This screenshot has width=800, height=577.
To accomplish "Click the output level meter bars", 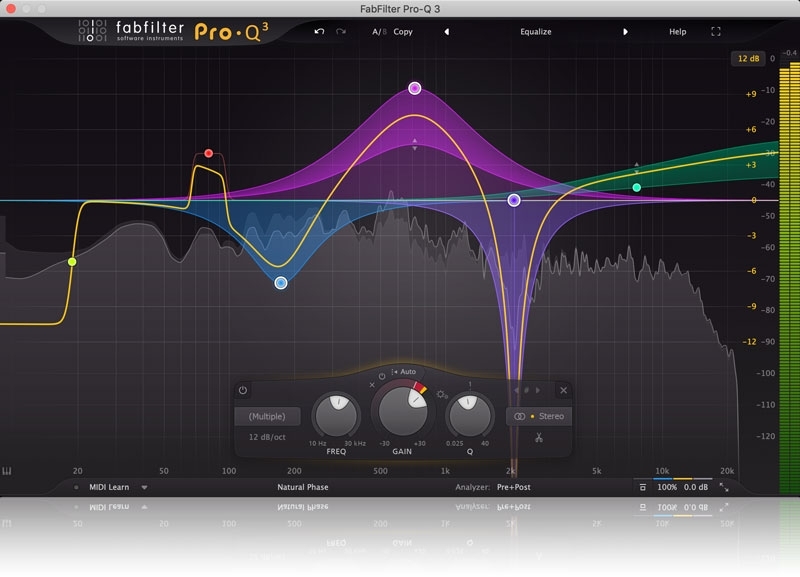I will (x=789, y=277).
